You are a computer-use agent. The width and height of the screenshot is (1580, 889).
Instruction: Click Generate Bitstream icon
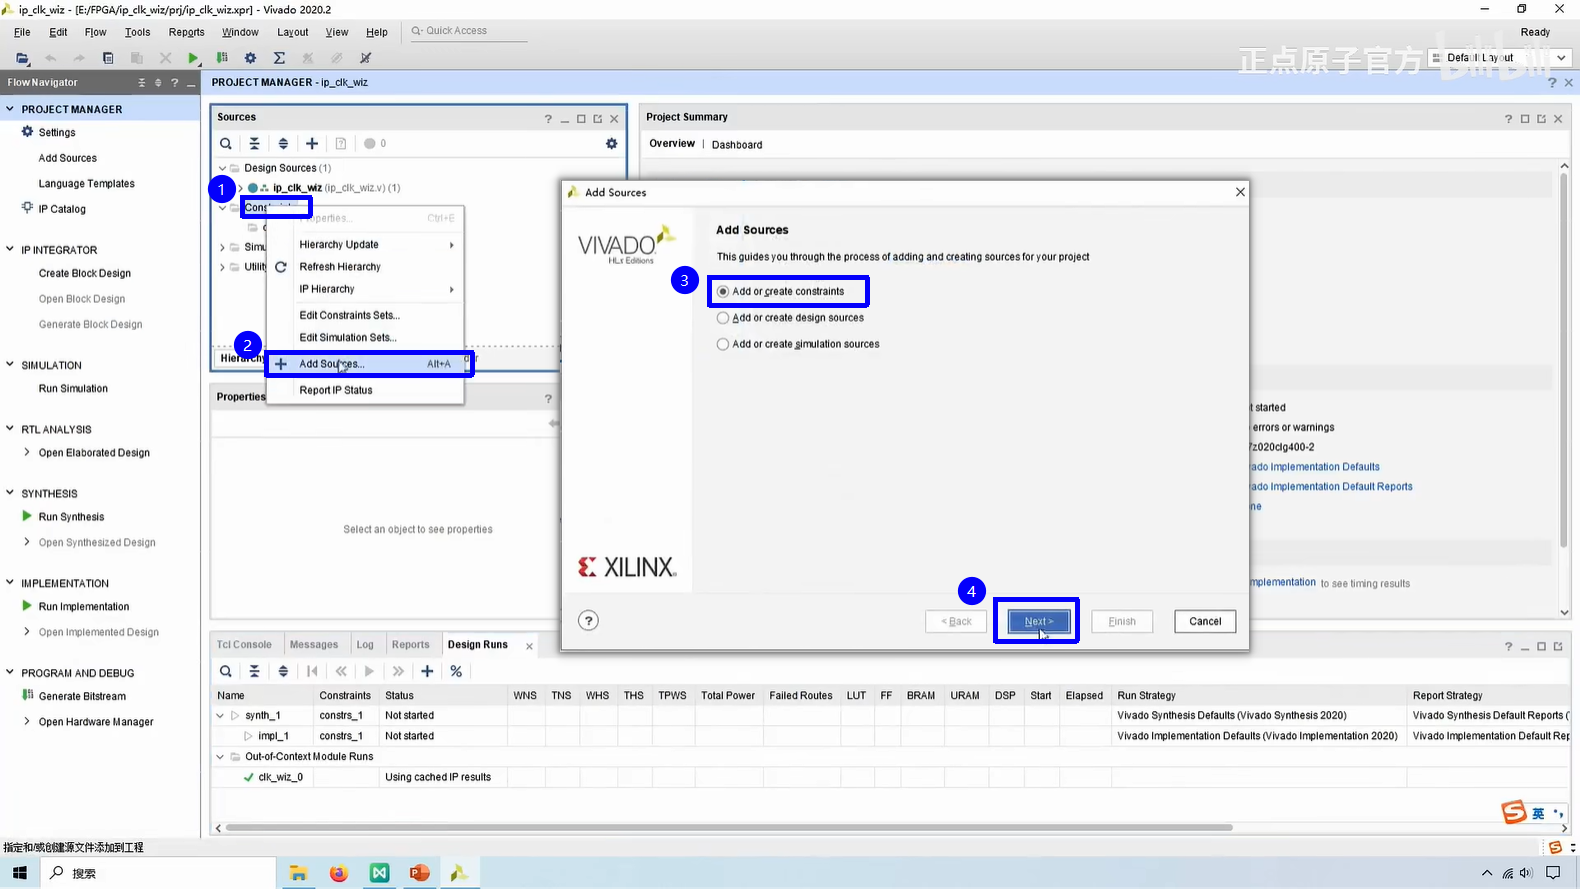[x=27, y=696]
